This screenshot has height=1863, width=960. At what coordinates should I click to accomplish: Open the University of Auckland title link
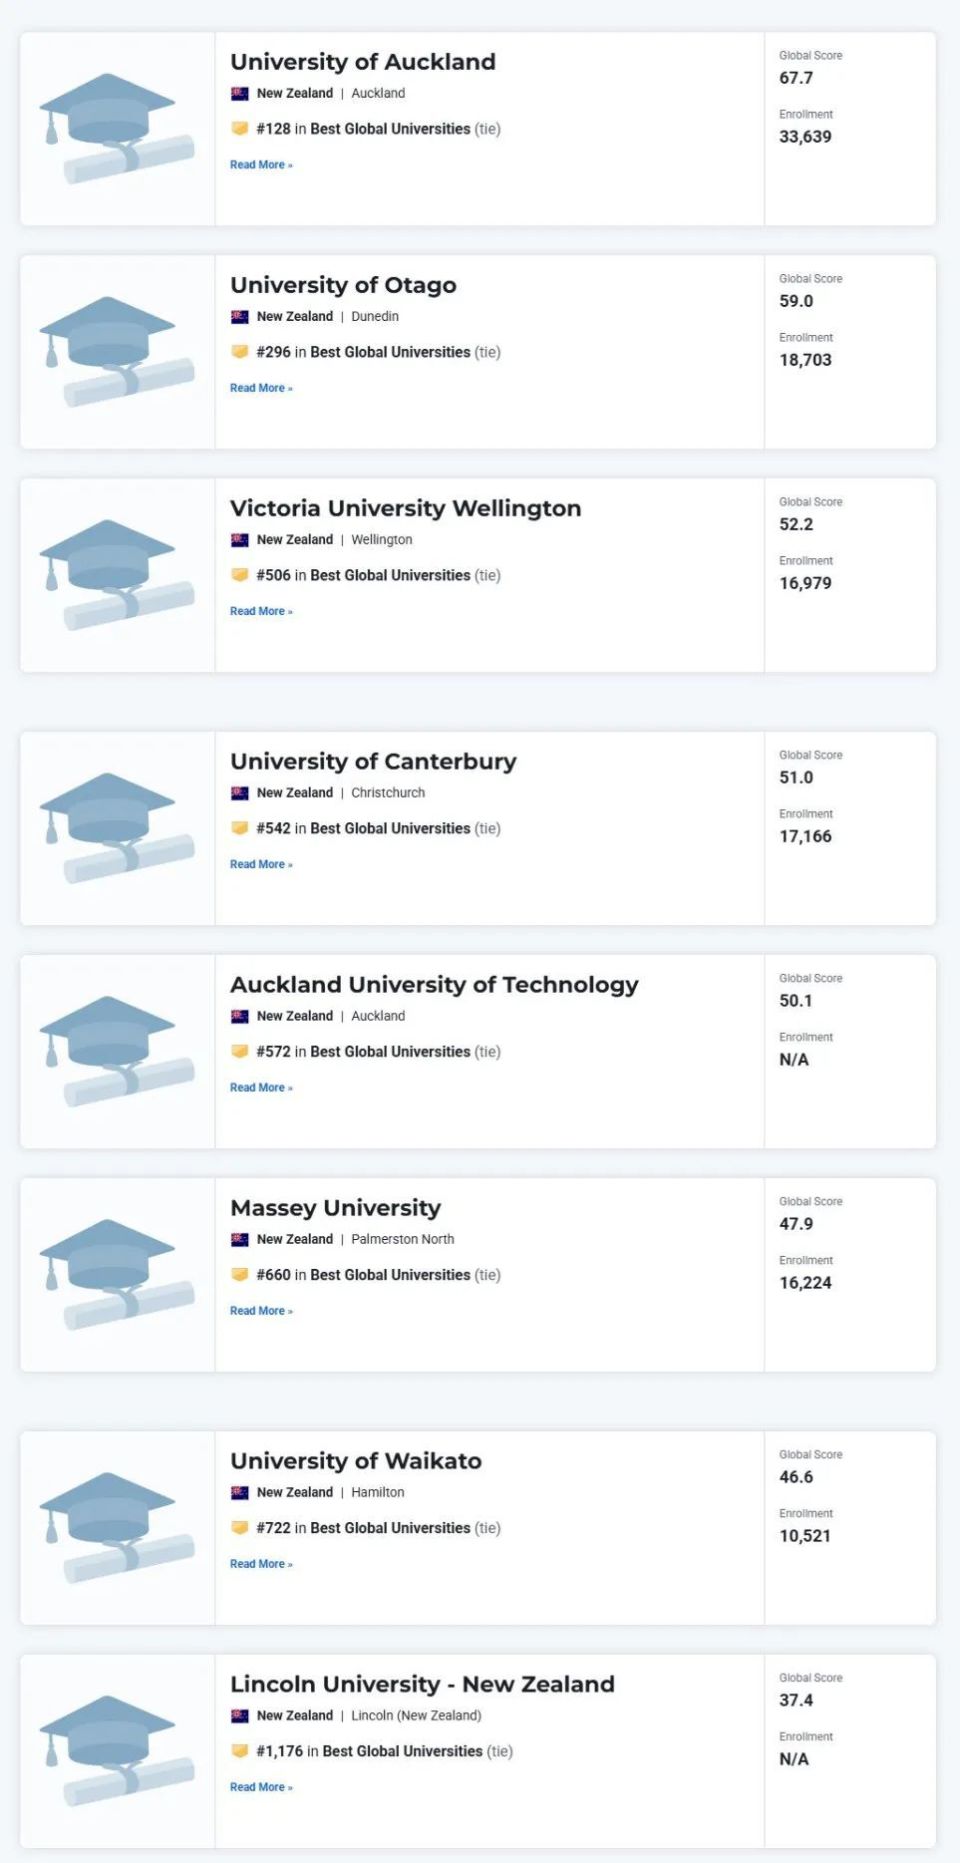(x=362, y=62)
